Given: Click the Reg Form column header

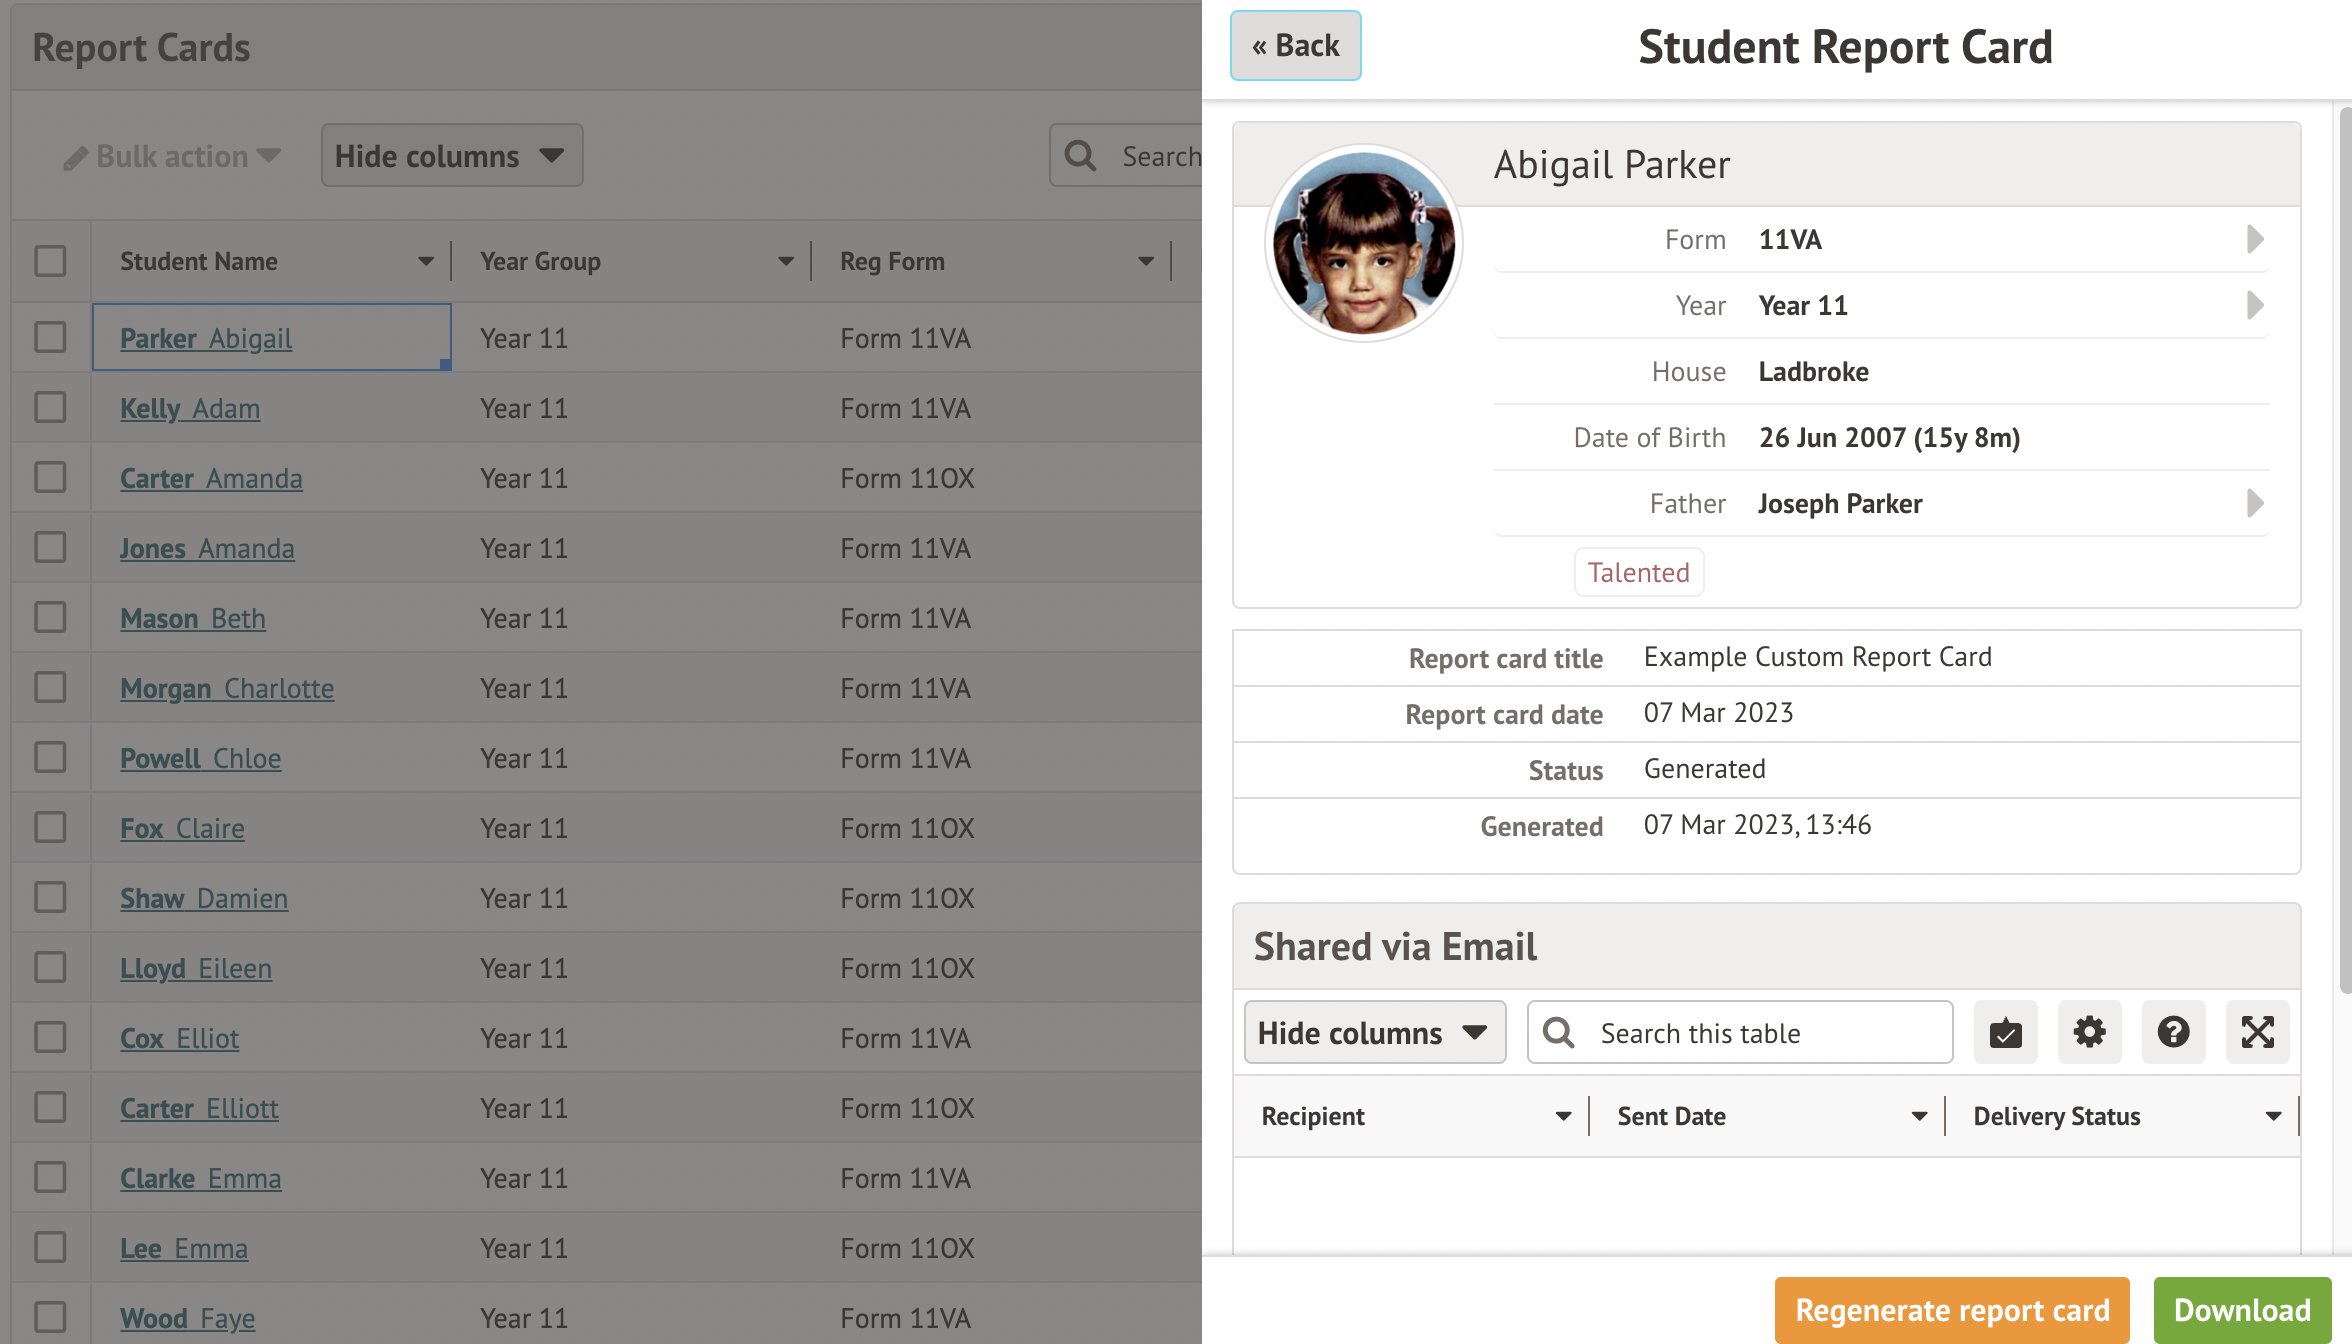Looking at the screenshot, I should pyautogui.click(x=893, y=260).
